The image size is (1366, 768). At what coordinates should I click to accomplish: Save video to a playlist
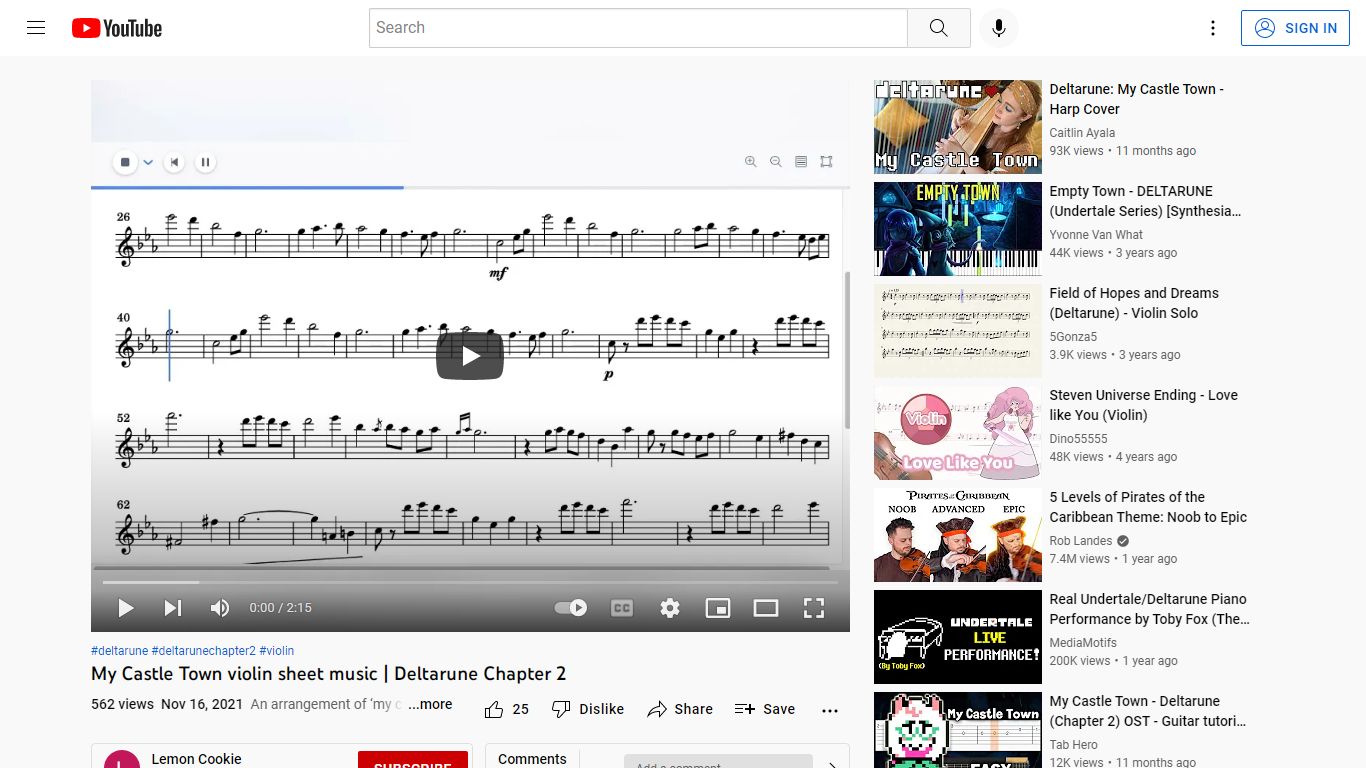click(765, 709)
